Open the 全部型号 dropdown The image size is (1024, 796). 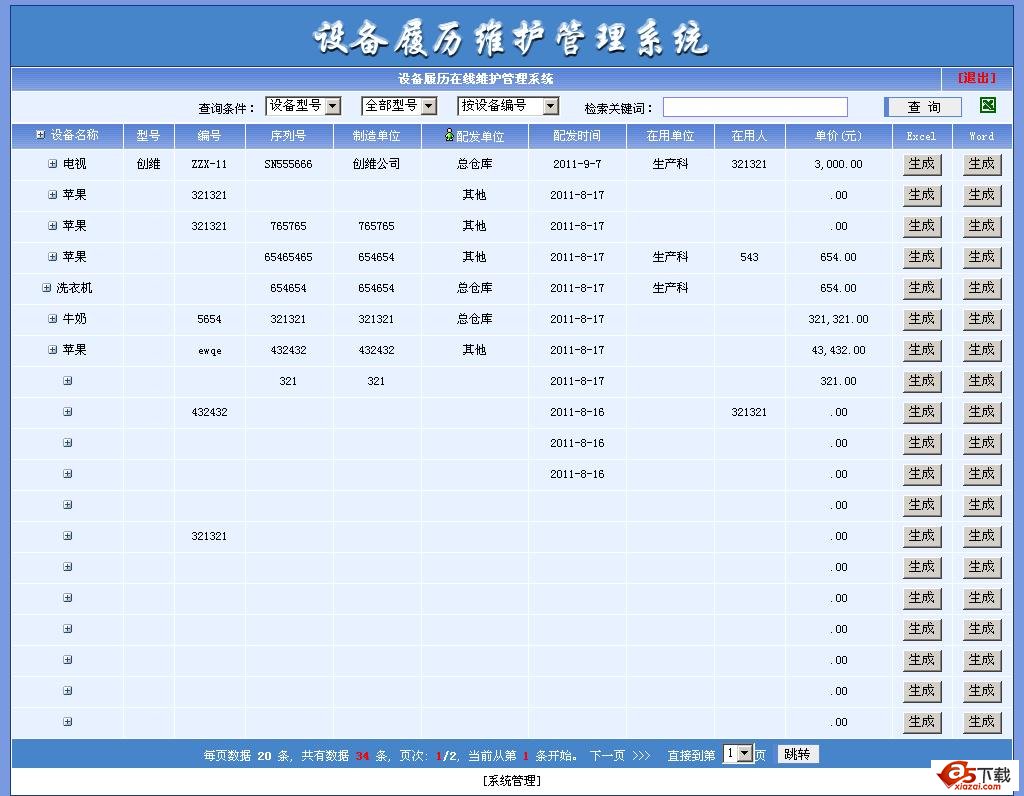tap(399, 105)
